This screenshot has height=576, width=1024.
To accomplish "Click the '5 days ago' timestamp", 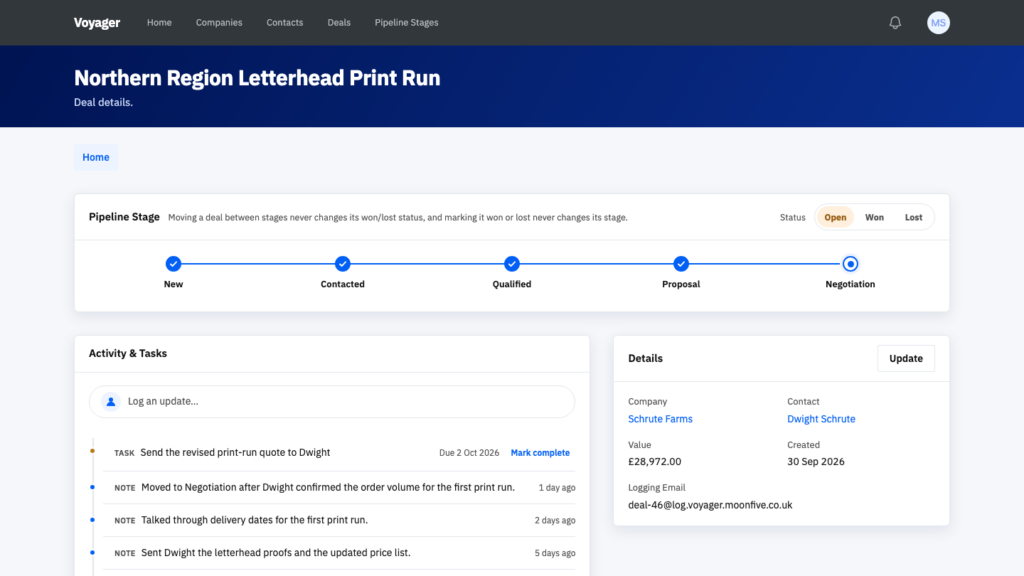I will click(554, 553).
